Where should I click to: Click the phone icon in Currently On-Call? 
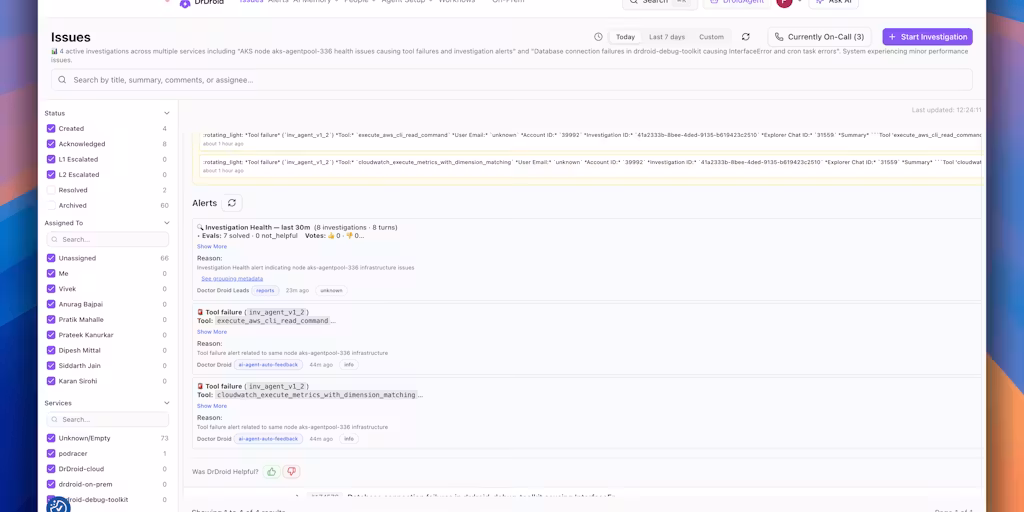click(x=779, y=37)
